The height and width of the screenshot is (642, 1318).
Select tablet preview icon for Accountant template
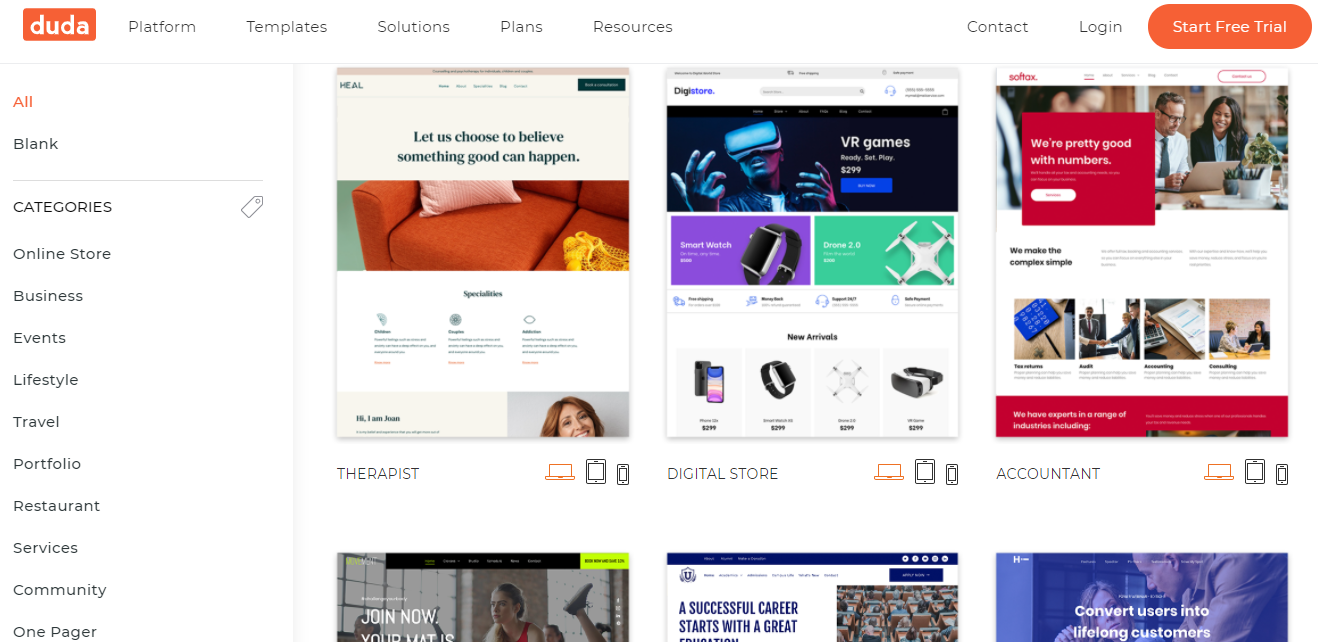tap(1255, 472)
